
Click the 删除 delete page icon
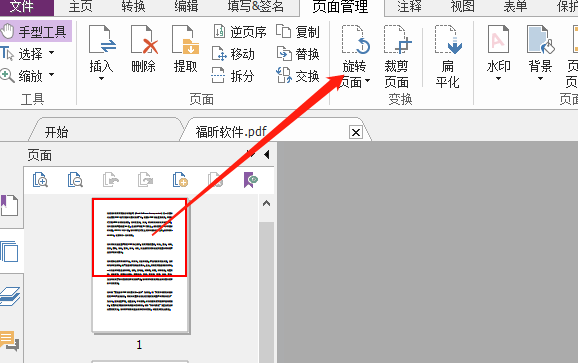pos(144,40)
